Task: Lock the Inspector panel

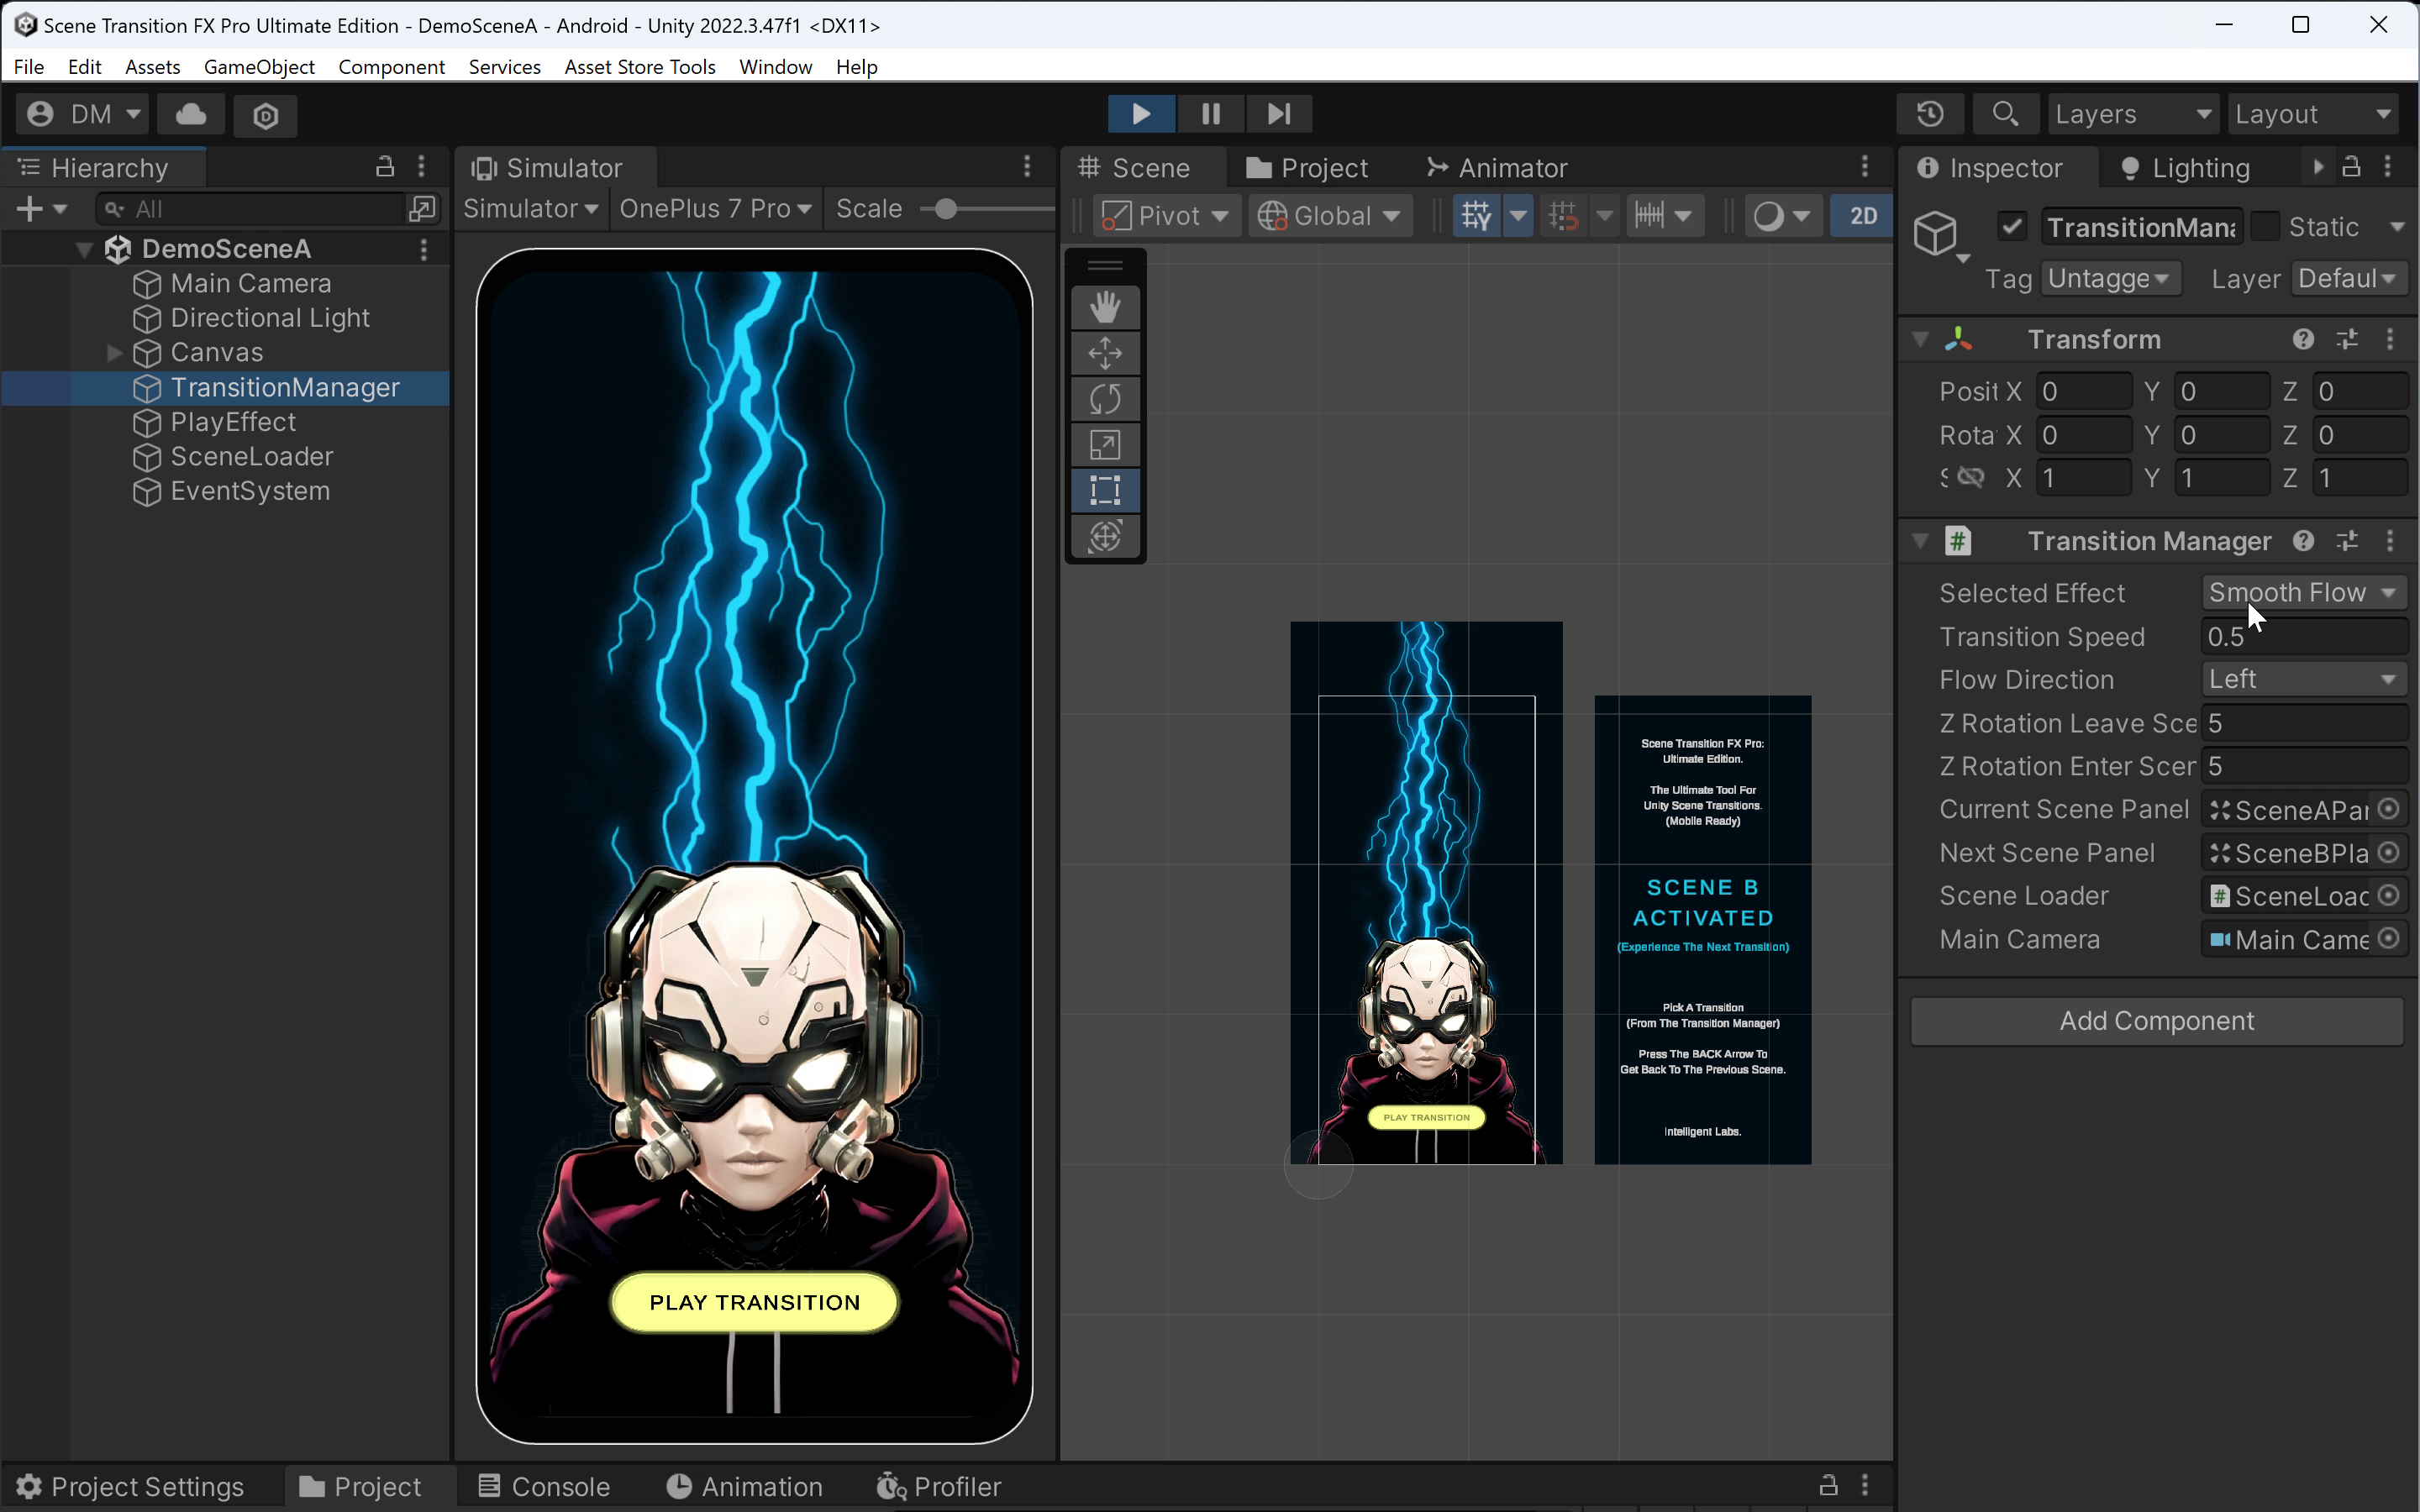Action: tap(2351, 167)
